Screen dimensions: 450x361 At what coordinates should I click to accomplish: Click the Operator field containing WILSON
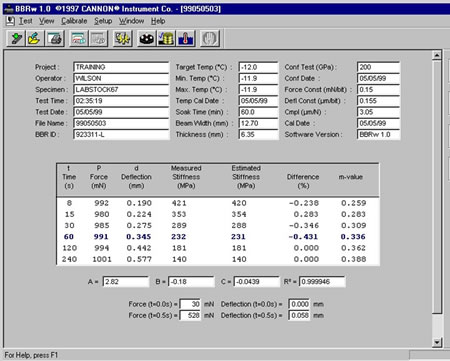pyautogui.click(x=121, y=78)
